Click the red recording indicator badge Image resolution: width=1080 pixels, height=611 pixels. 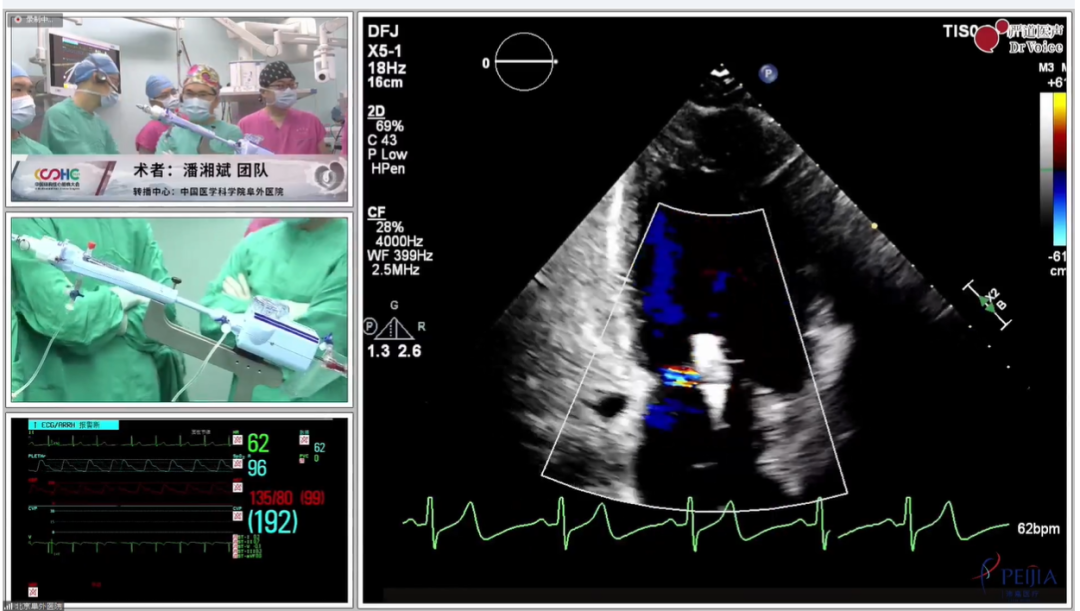(x=37, y=20)
